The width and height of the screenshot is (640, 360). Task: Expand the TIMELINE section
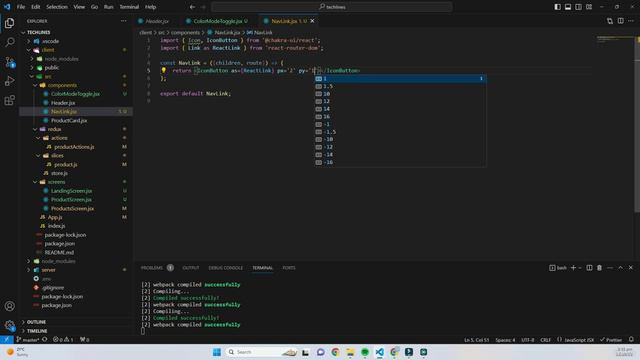pyautogui.click(x=37, y=331)
